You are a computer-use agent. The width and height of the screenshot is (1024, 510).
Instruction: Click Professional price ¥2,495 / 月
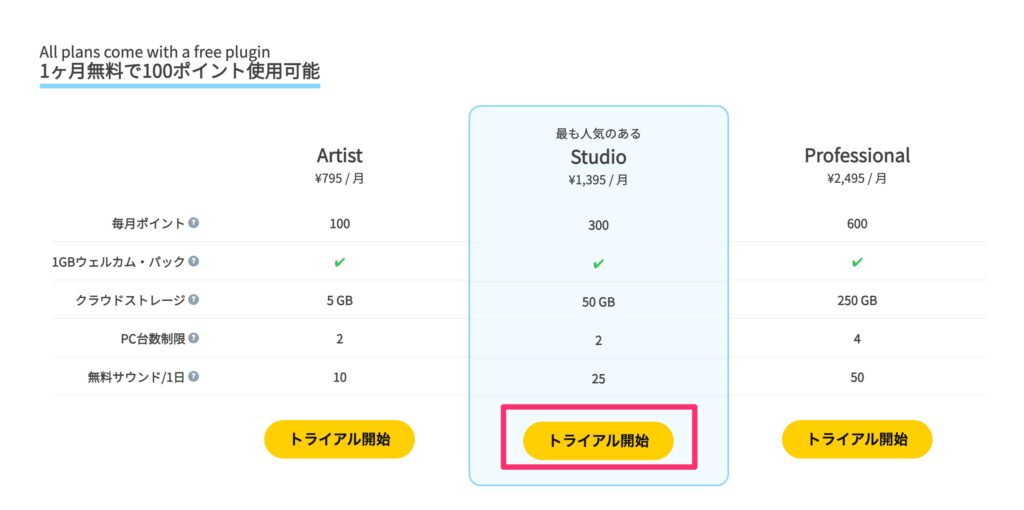857,179
